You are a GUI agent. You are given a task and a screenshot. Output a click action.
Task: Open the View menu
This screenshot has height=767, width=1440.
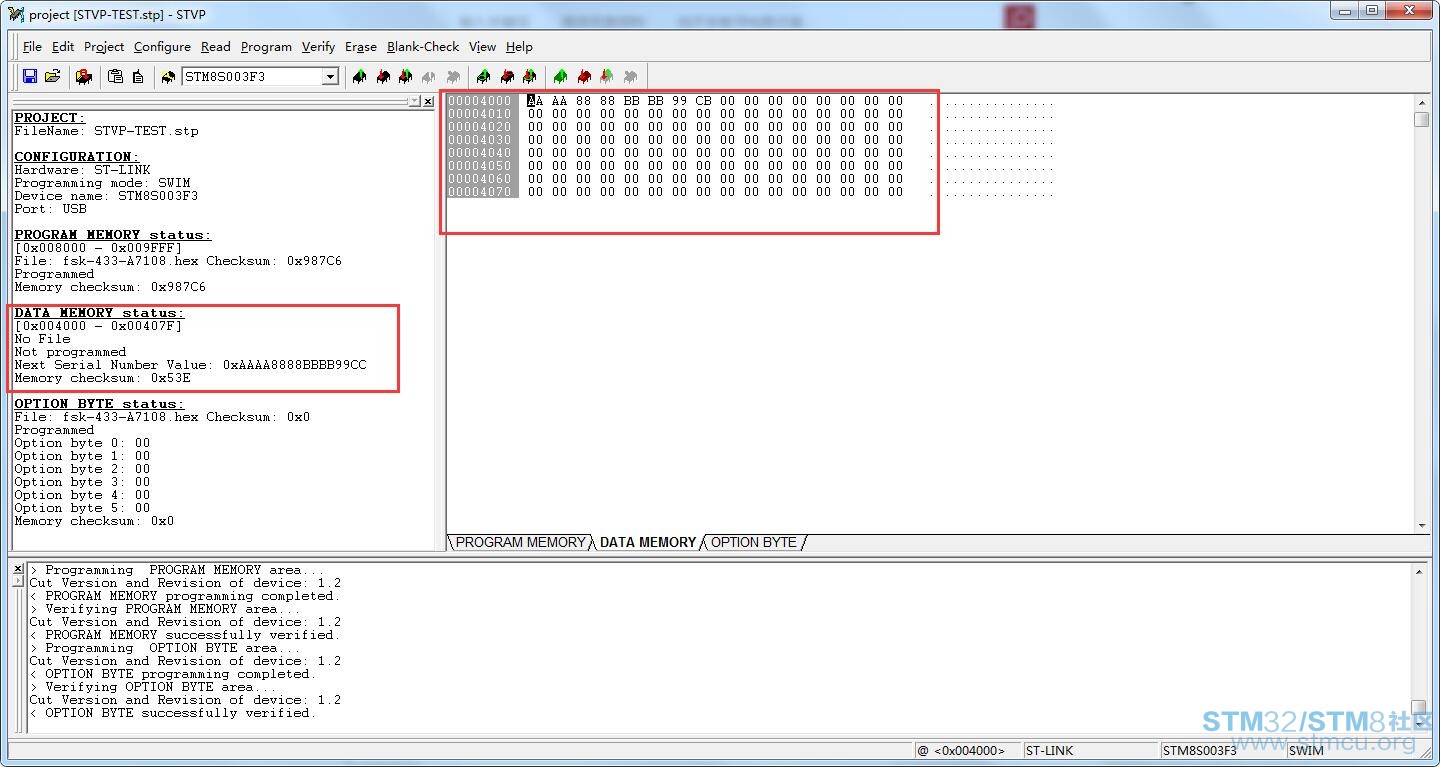click(482, 47)
